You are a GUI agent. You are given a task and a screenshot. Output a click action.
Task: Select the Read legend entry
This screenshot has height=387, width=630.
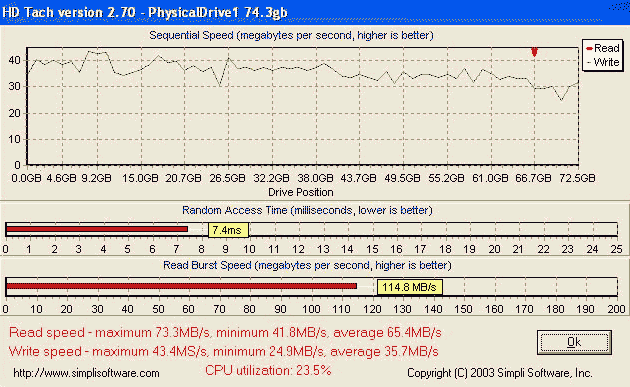point(603,48)
